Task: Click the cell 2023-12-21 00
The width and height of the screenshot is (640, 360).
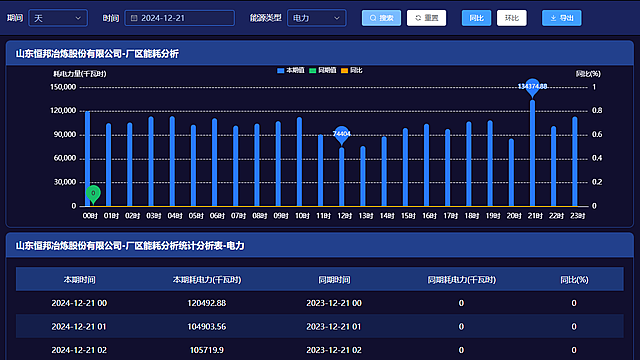Action: tap(334, 303)
